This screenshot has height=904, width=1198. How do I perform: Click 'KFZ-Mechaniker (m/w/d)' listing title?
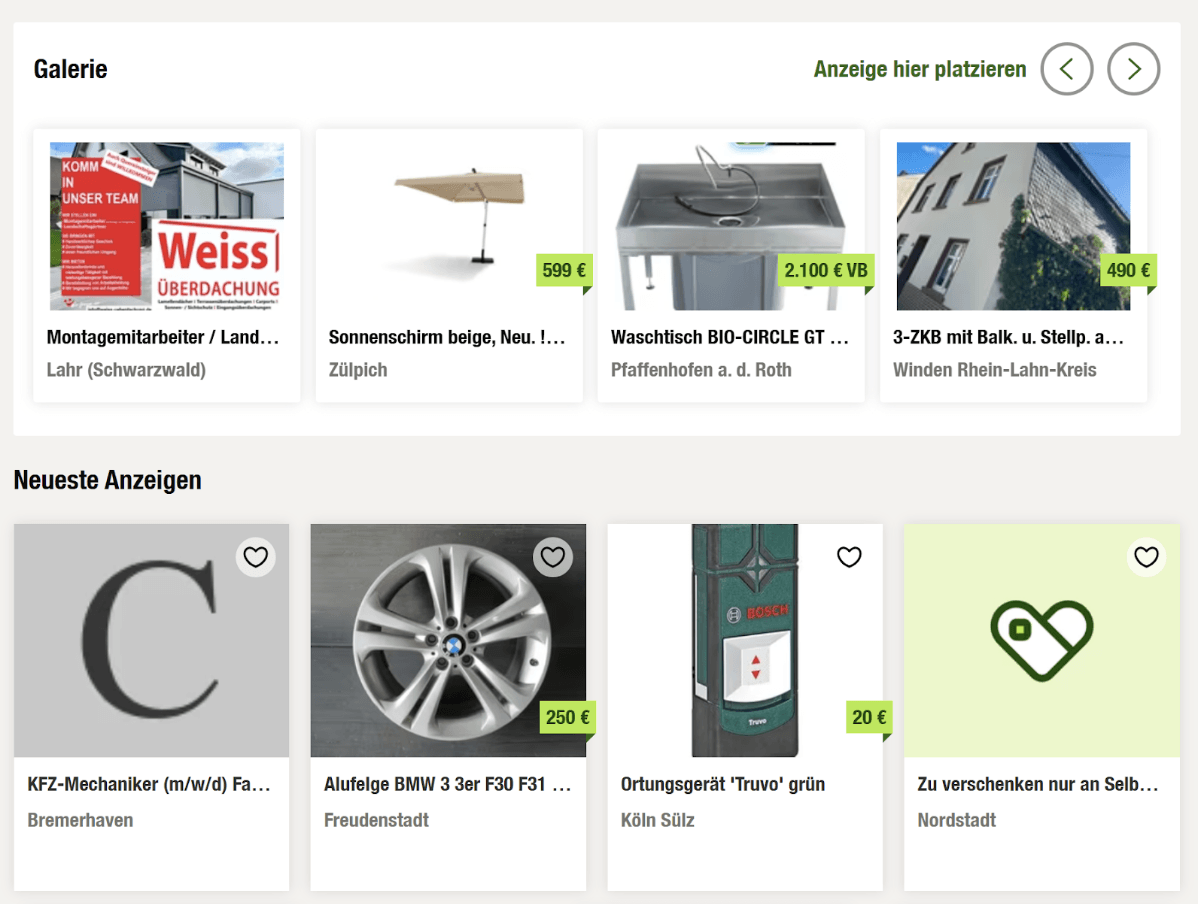(150, 784)
